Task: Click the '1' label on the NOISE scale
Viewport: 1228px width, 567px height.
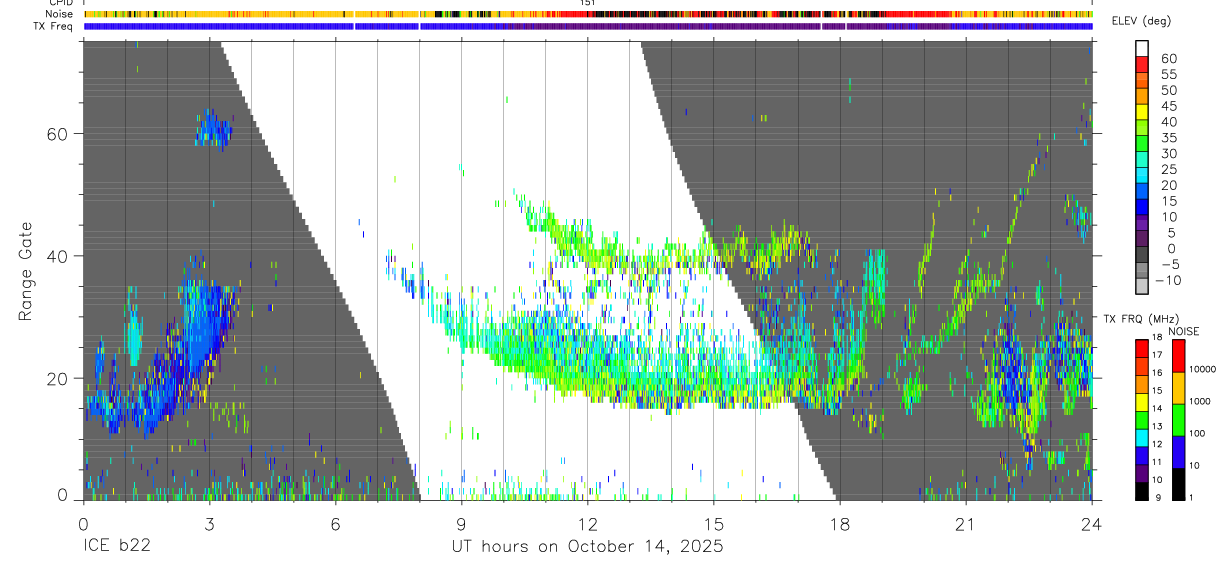Action: point(1190,497)
